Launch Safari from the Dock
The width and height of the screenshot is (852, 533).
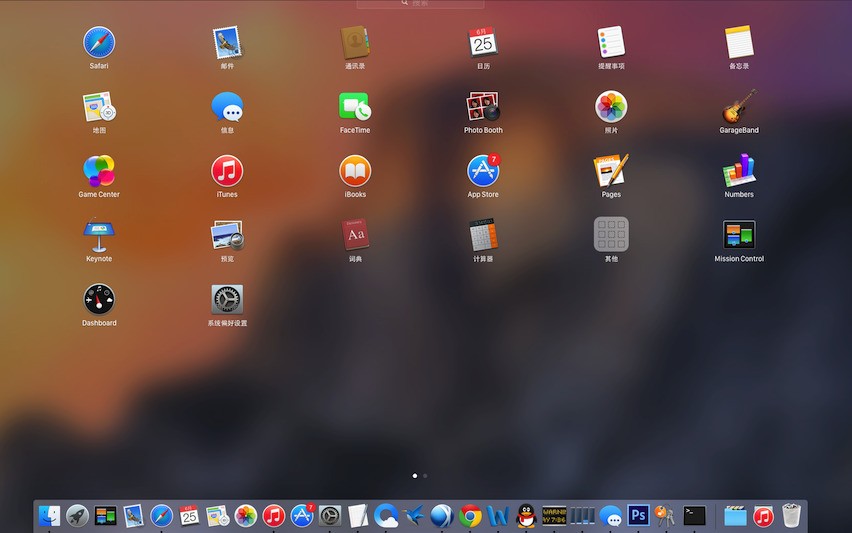161,516
